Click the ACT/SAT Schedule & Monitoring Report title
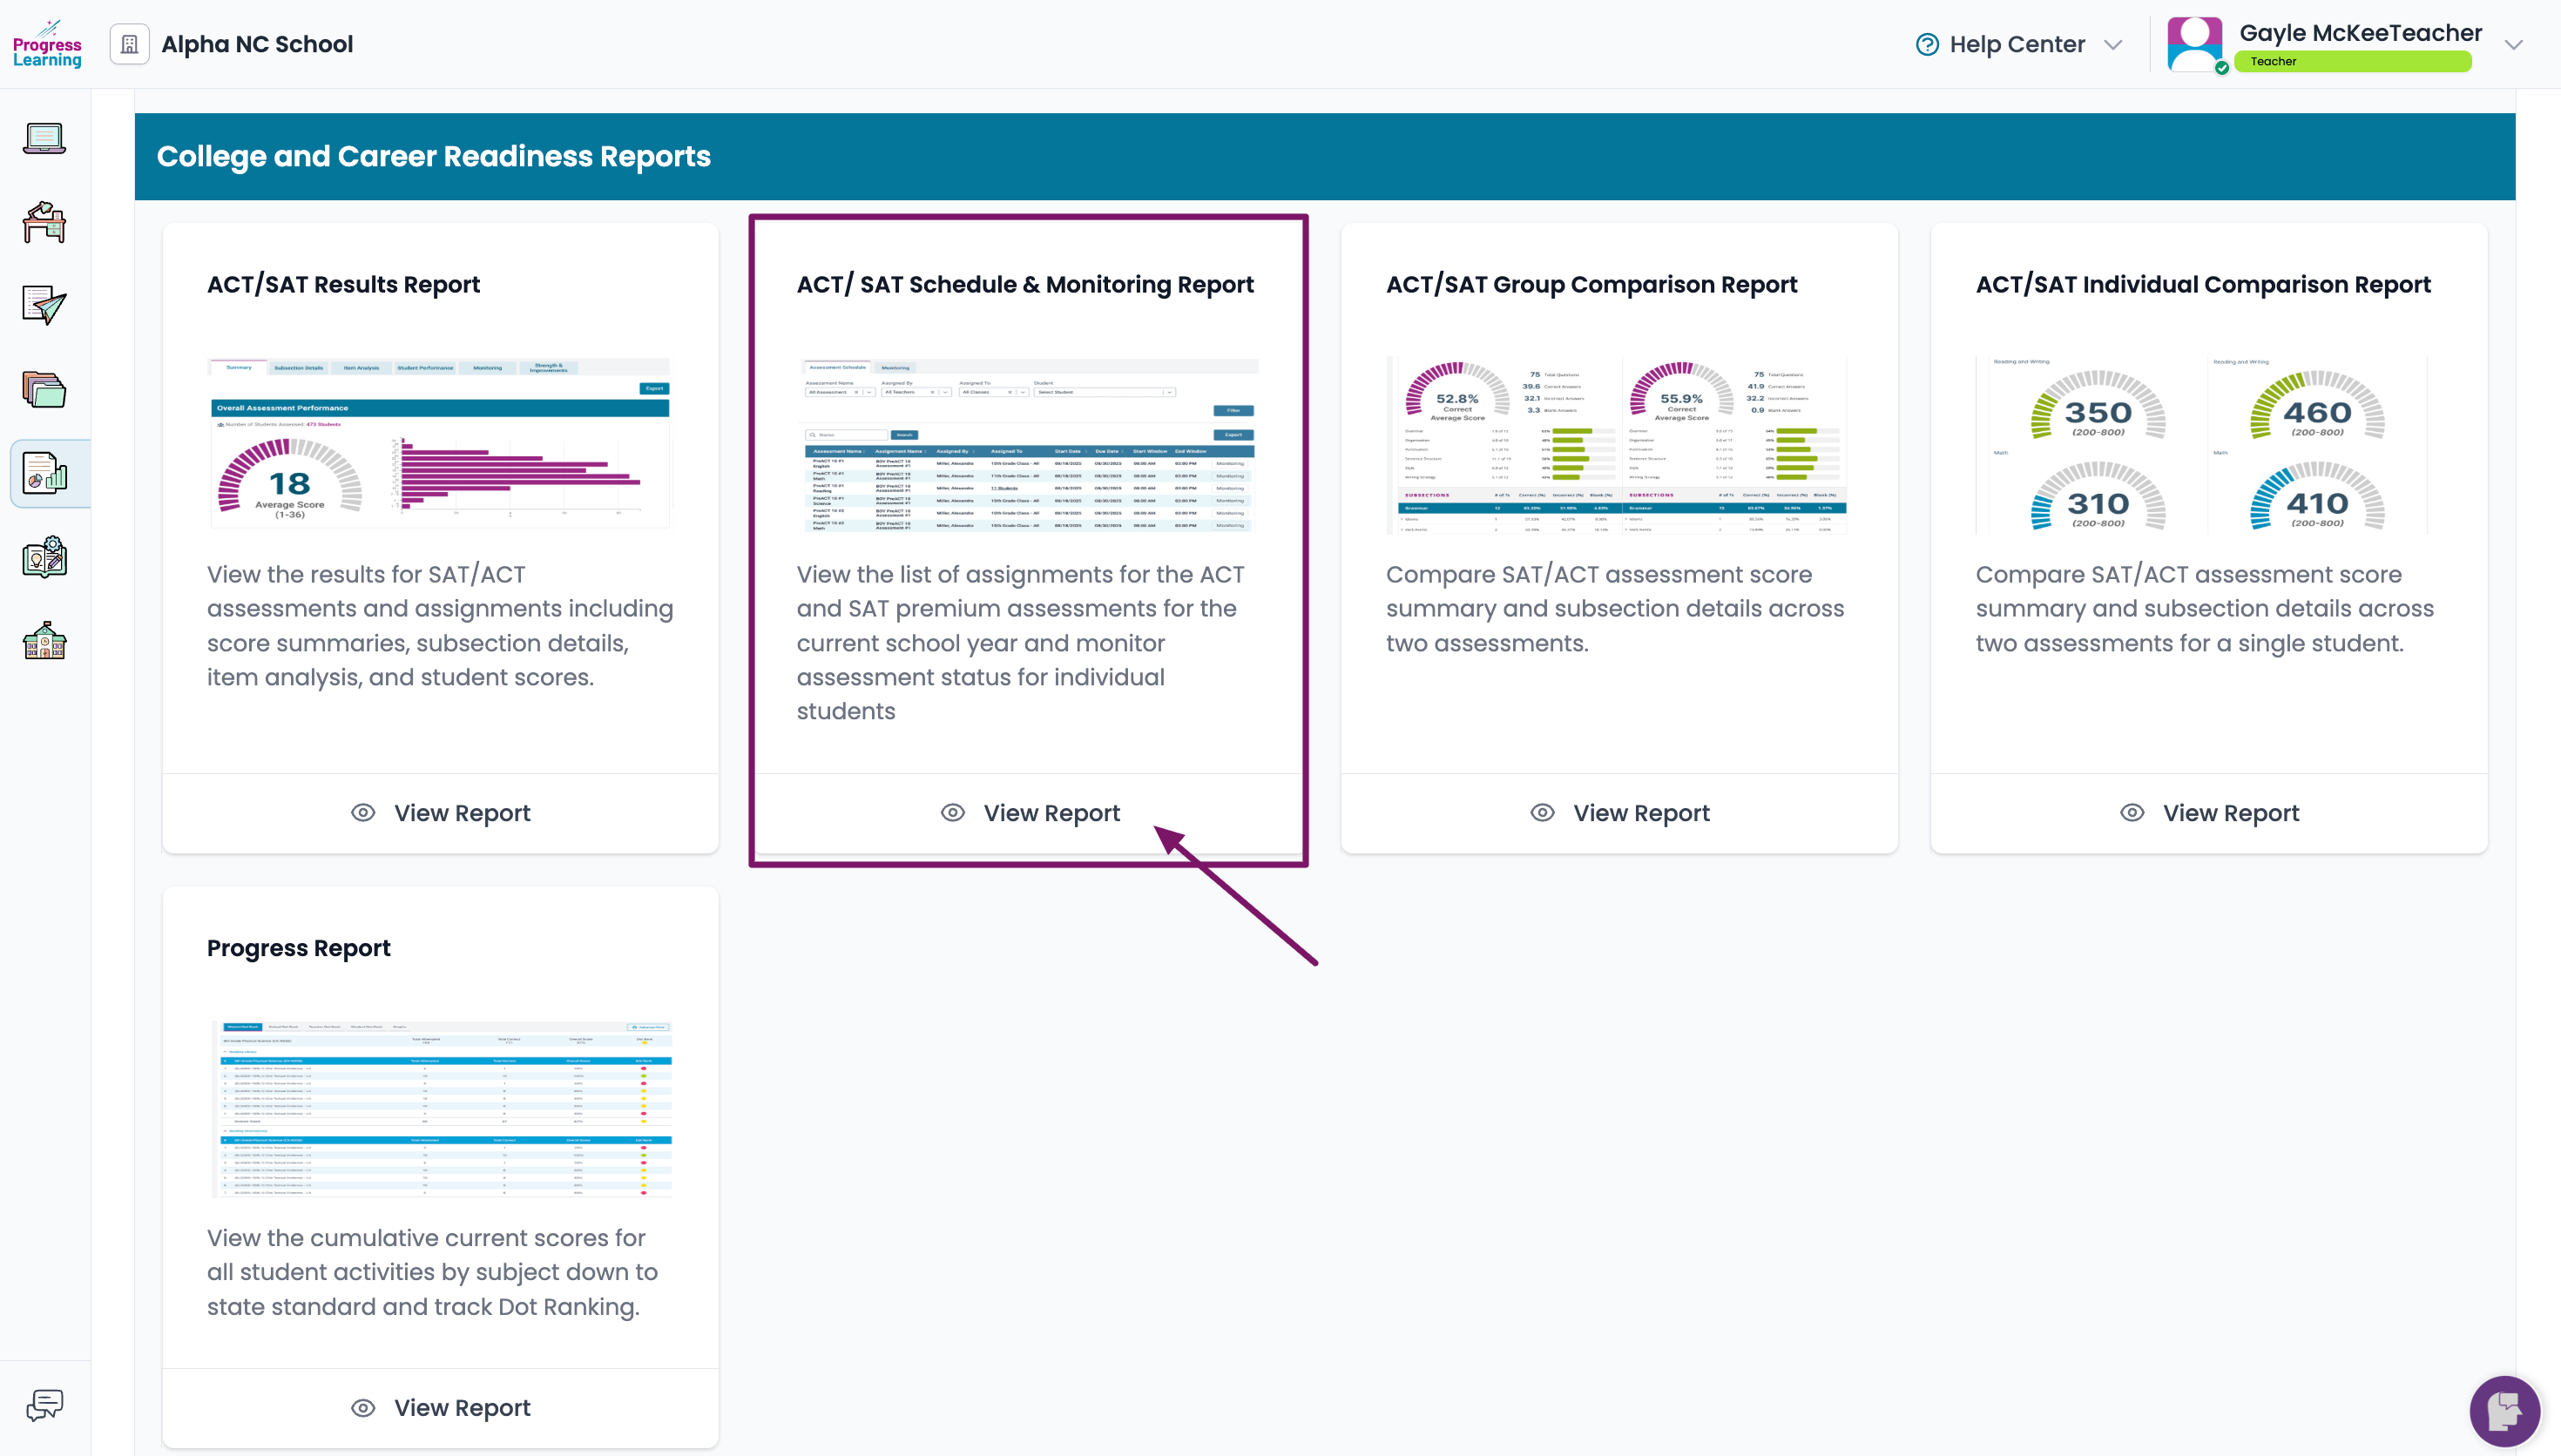Image resolution: width=2561 pixels, height=1456 pixels. click(x=1025, y=285)
